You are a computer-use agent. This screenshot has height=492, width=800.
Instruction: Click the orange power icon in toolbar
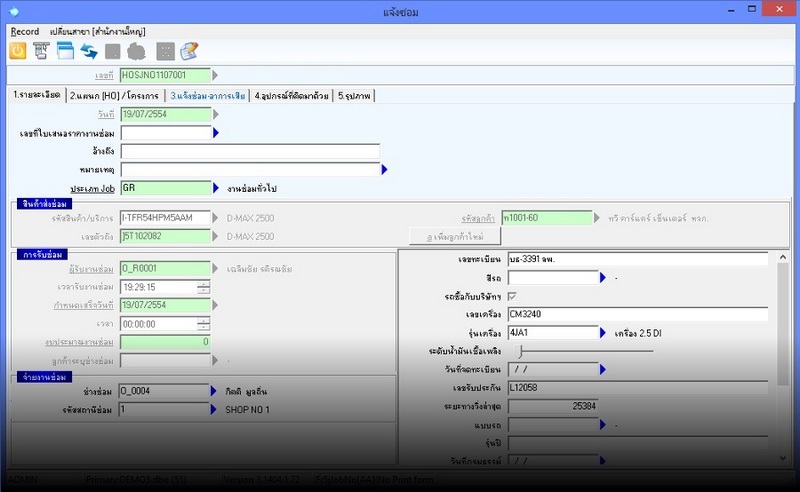tap(18, 51)
